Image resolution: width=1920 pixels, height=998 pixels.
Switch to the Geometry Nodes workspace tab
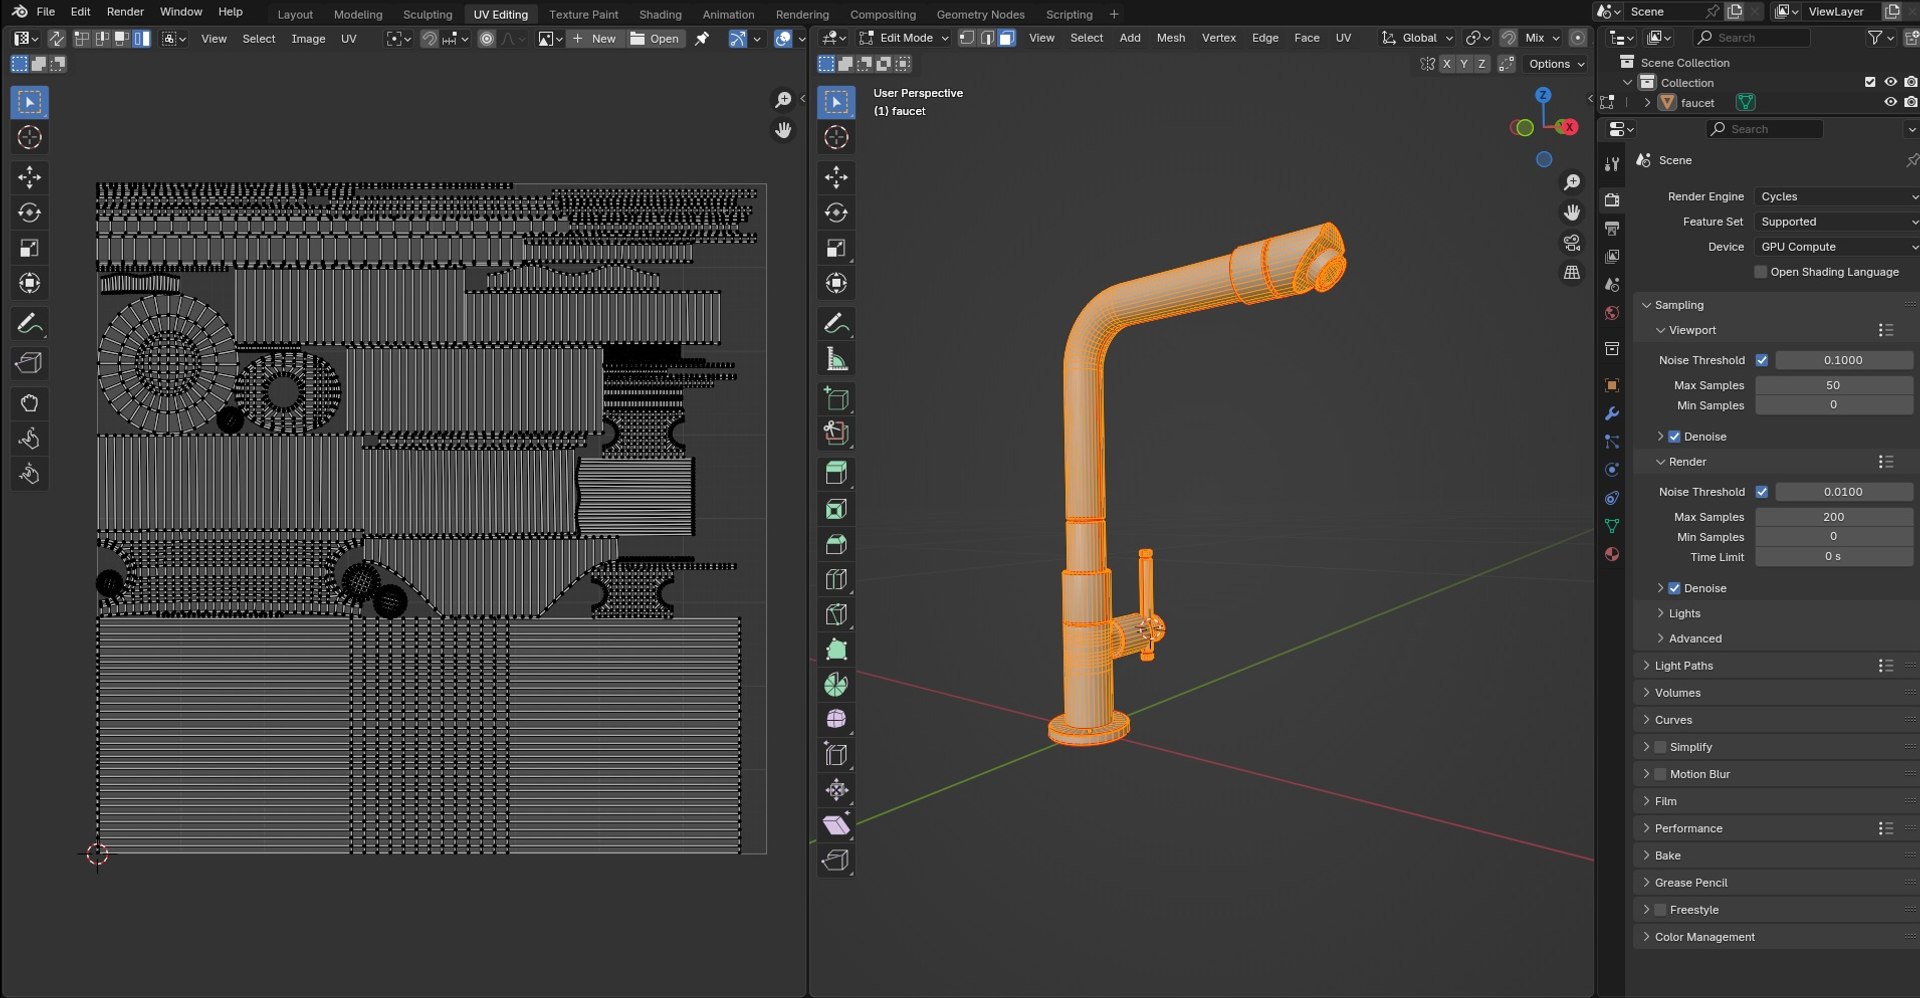point(980,14)
